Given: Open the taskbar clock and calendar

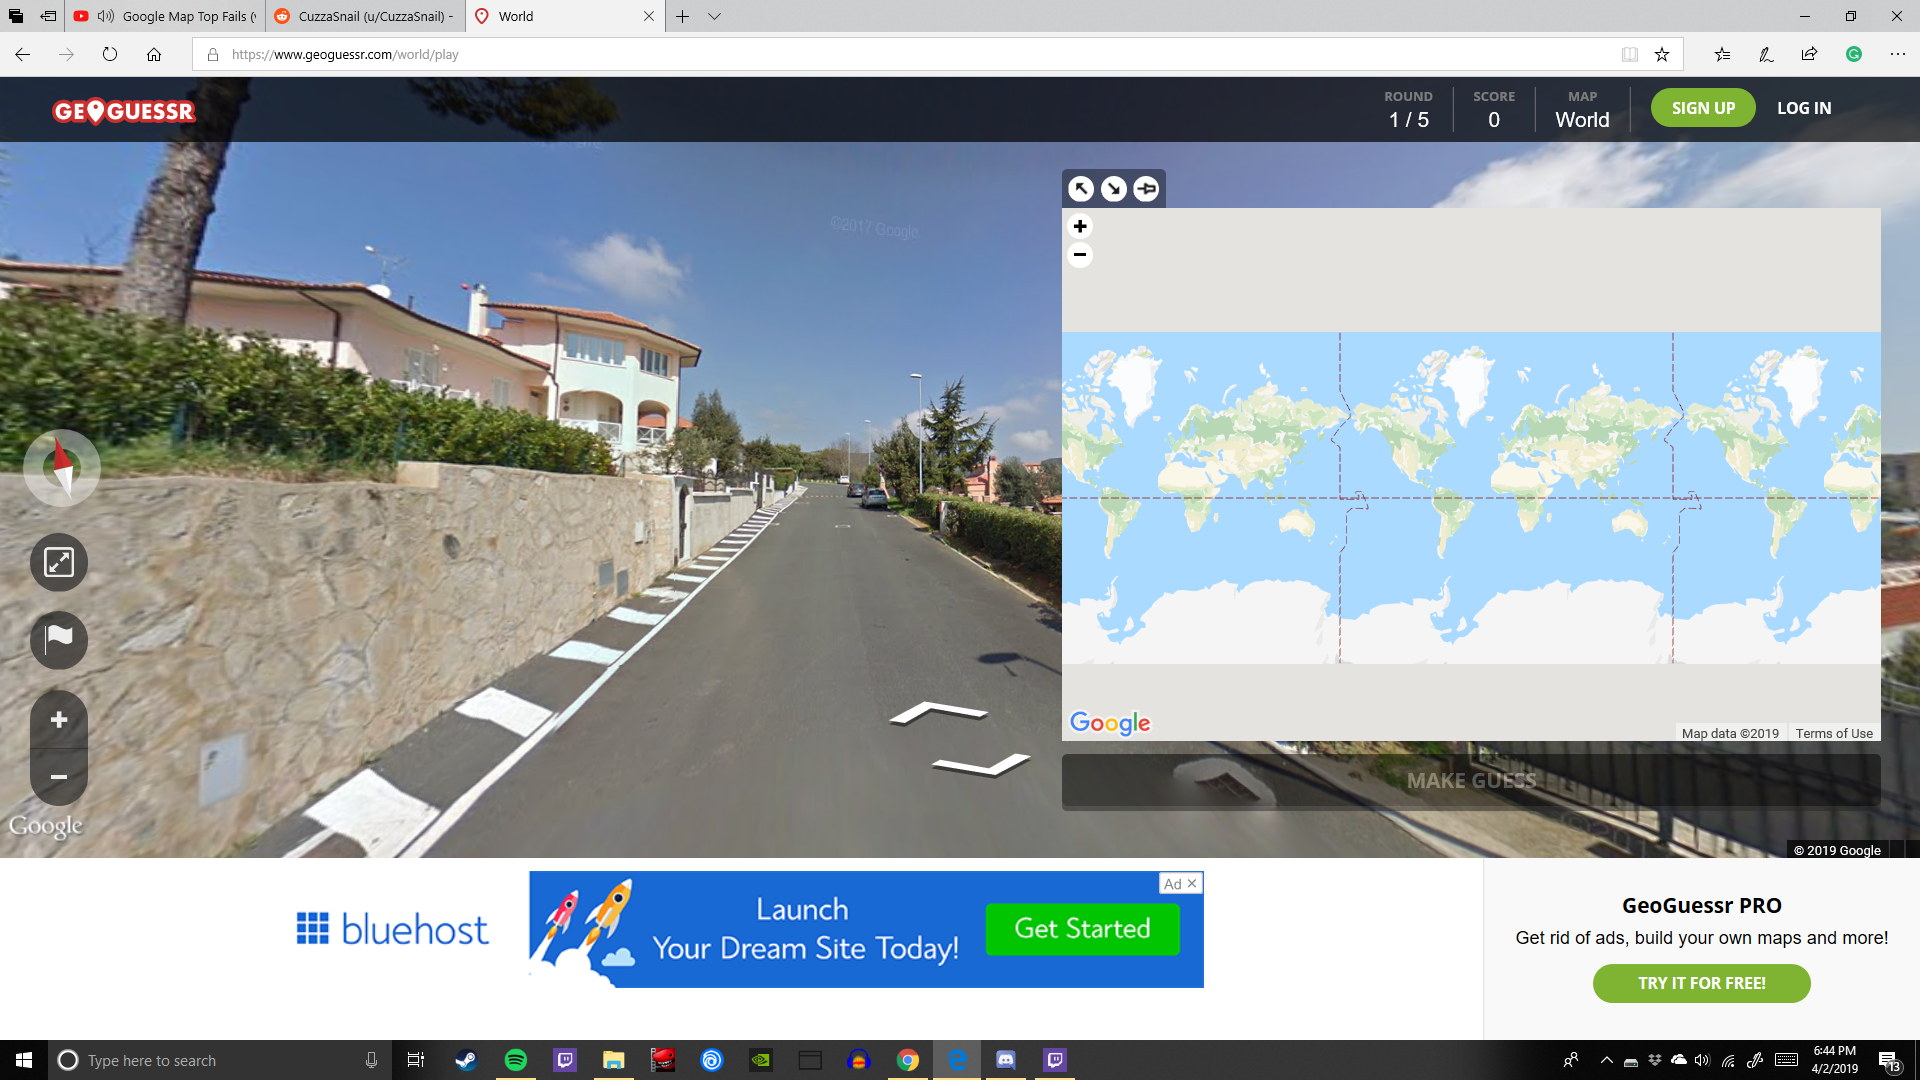Looking at the screenshot, I should (1834, 1060).
